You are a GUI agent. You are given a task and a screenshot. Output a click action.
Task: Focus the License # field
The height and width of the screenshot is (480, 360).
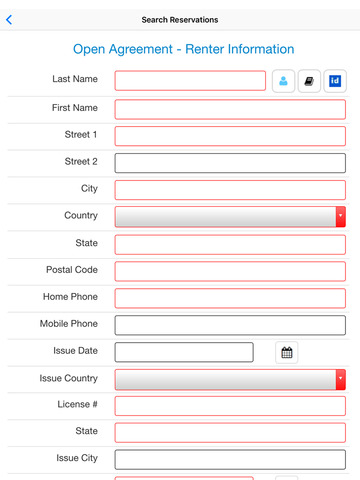(x=230, y=406)
